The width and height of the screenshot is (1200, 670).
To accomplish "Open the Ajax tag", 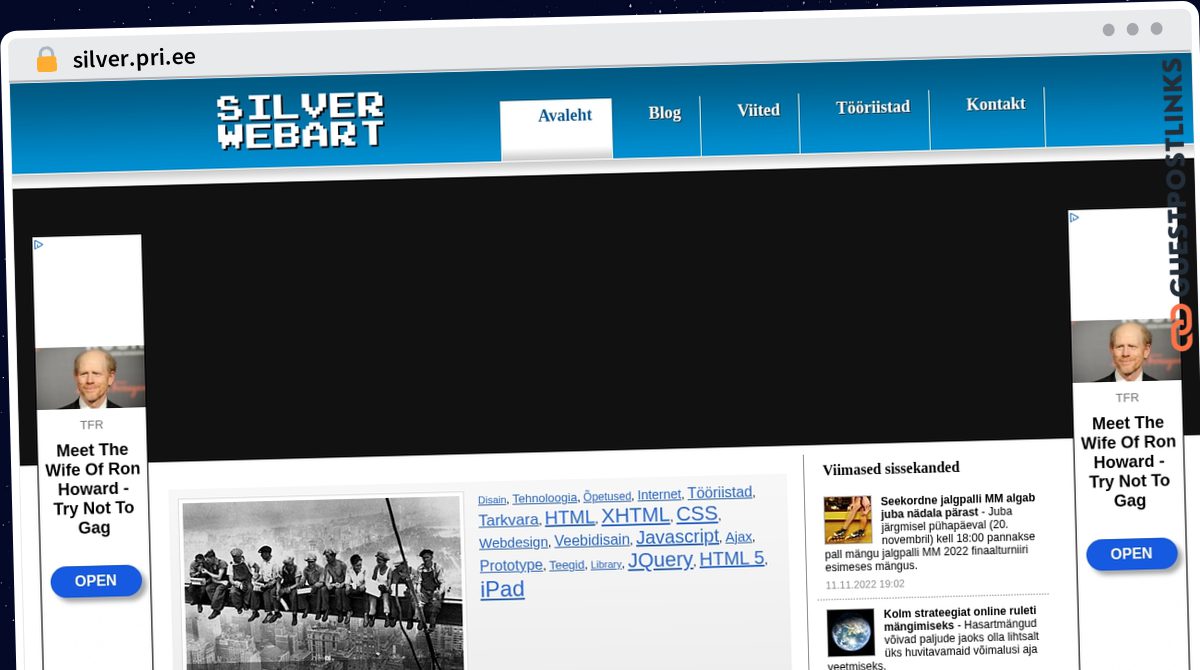I will click(738, 537).
